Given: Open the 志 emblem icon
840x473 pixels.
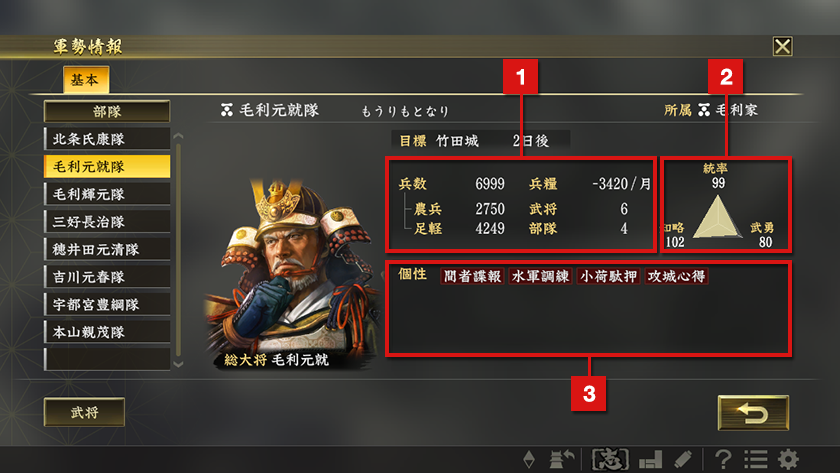Looking at the screenshot, I should click(610, 459).
